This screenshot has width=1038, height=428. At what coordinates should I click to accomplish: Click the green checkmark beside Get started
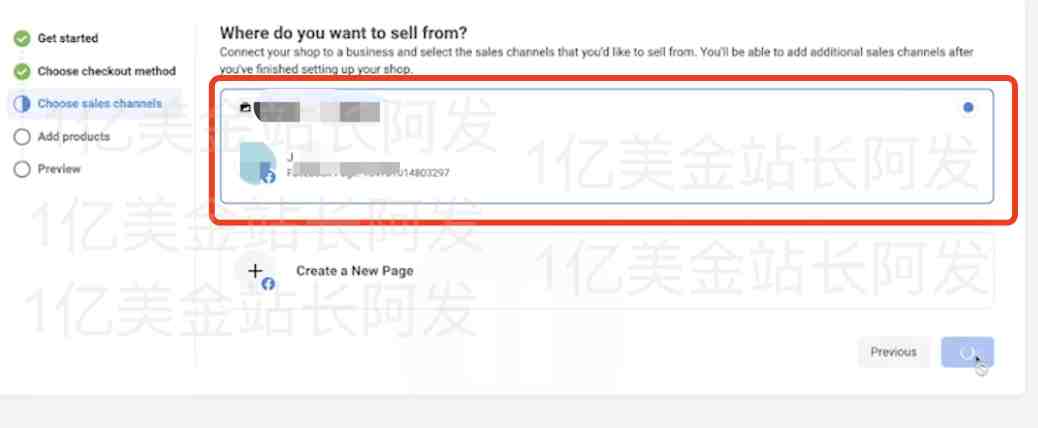pos(22,38)
